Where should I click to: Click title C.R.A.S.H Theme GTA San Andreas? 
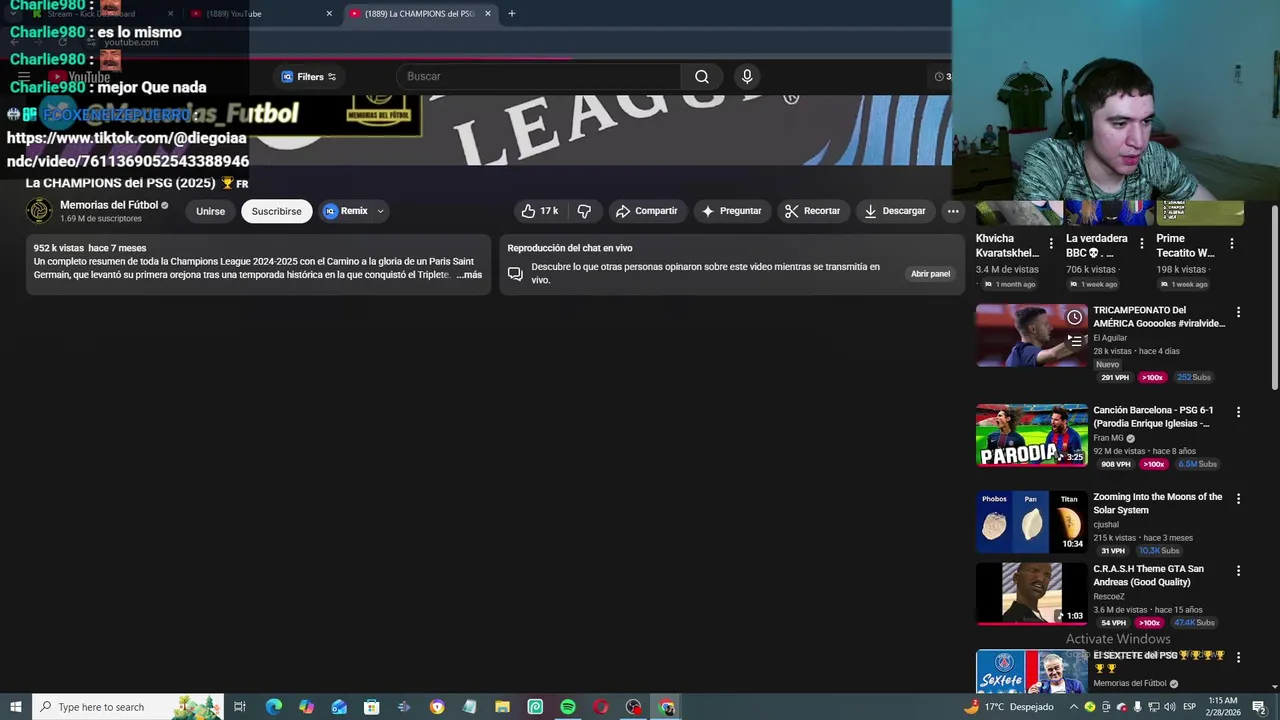[x=1148, y=575]
